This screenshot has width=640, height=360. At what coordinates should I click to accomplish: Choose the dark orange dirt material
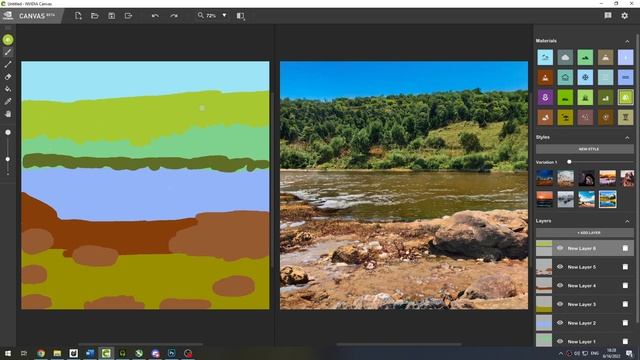545,78
